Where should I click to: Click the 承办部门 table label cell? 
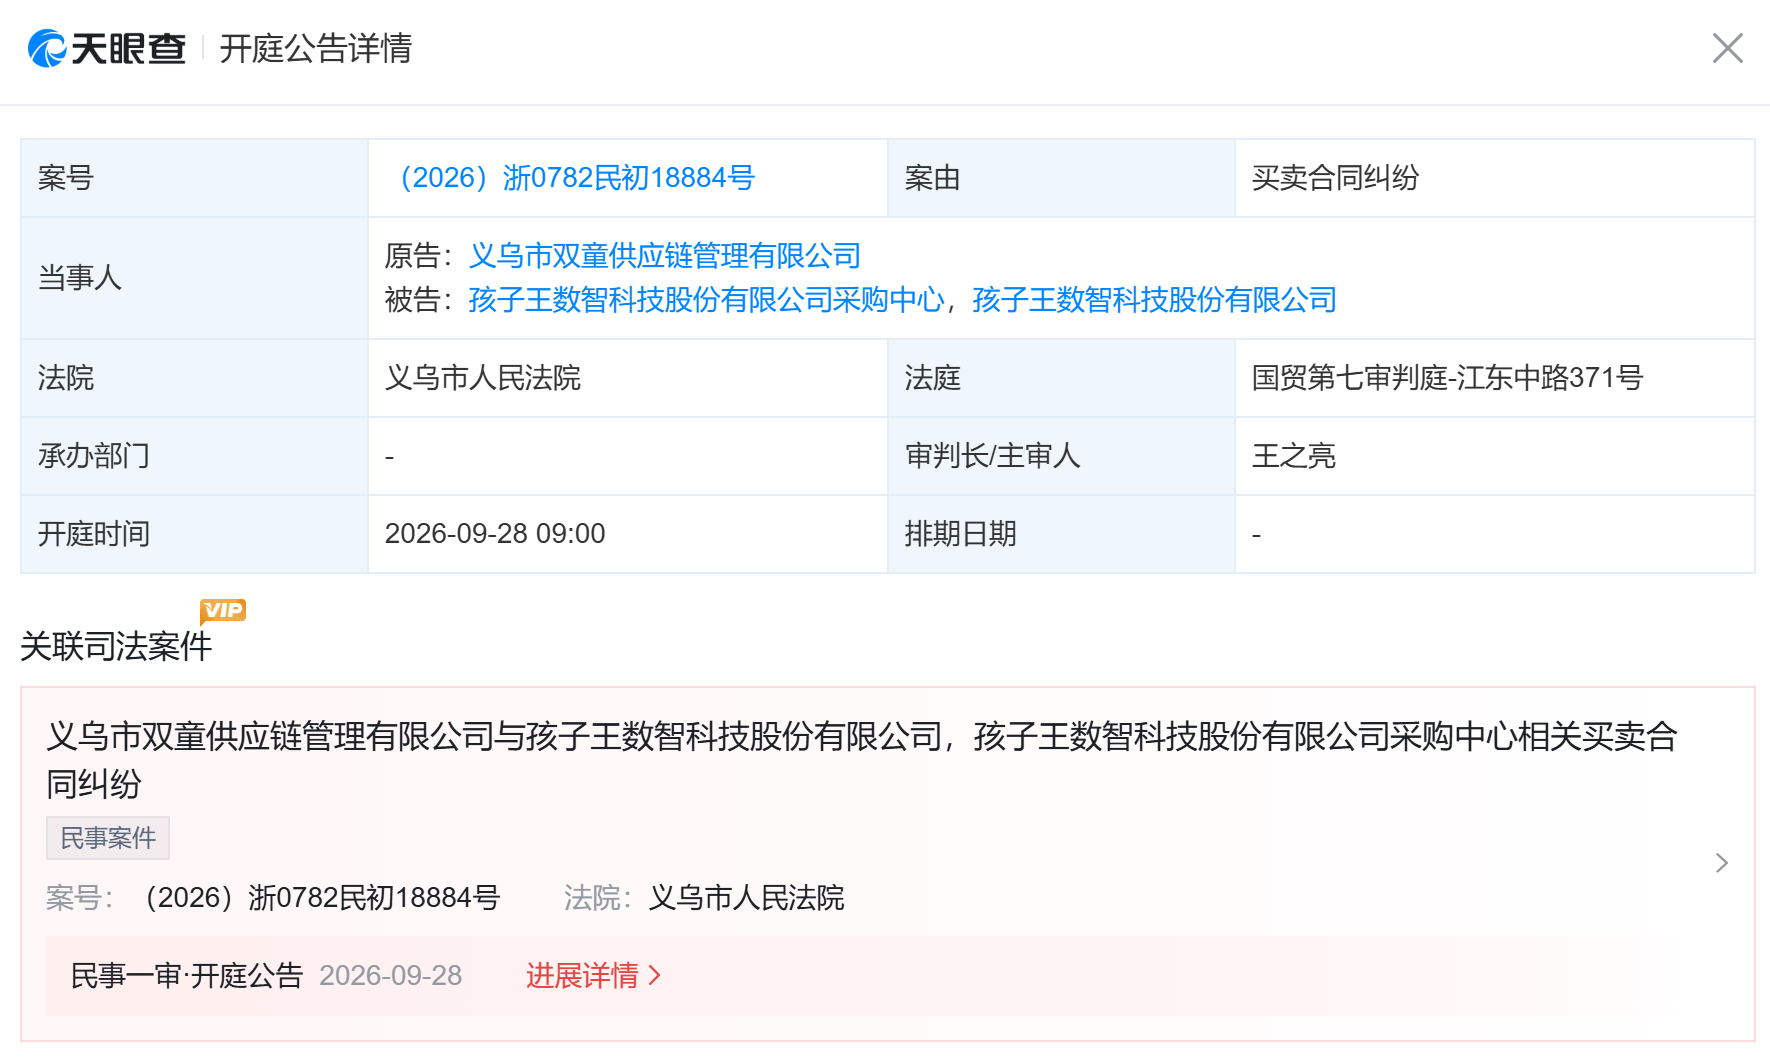pyautogui.click(x=194, y=456)
